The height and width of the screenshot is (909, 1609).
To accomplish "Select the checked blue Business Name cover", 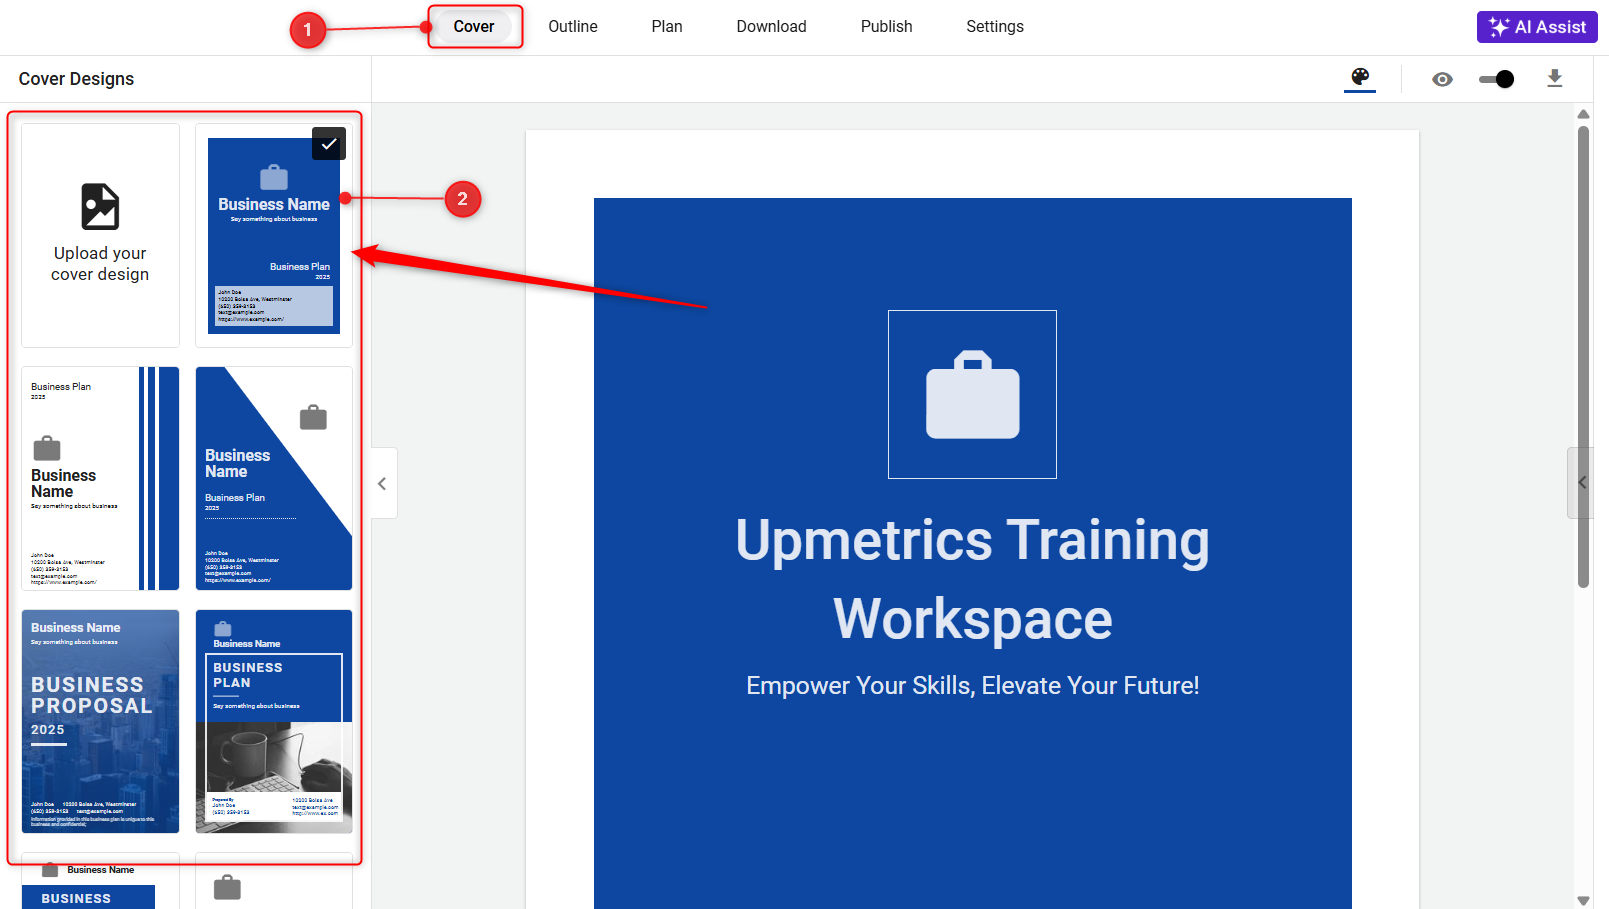I will coord(274,235).
